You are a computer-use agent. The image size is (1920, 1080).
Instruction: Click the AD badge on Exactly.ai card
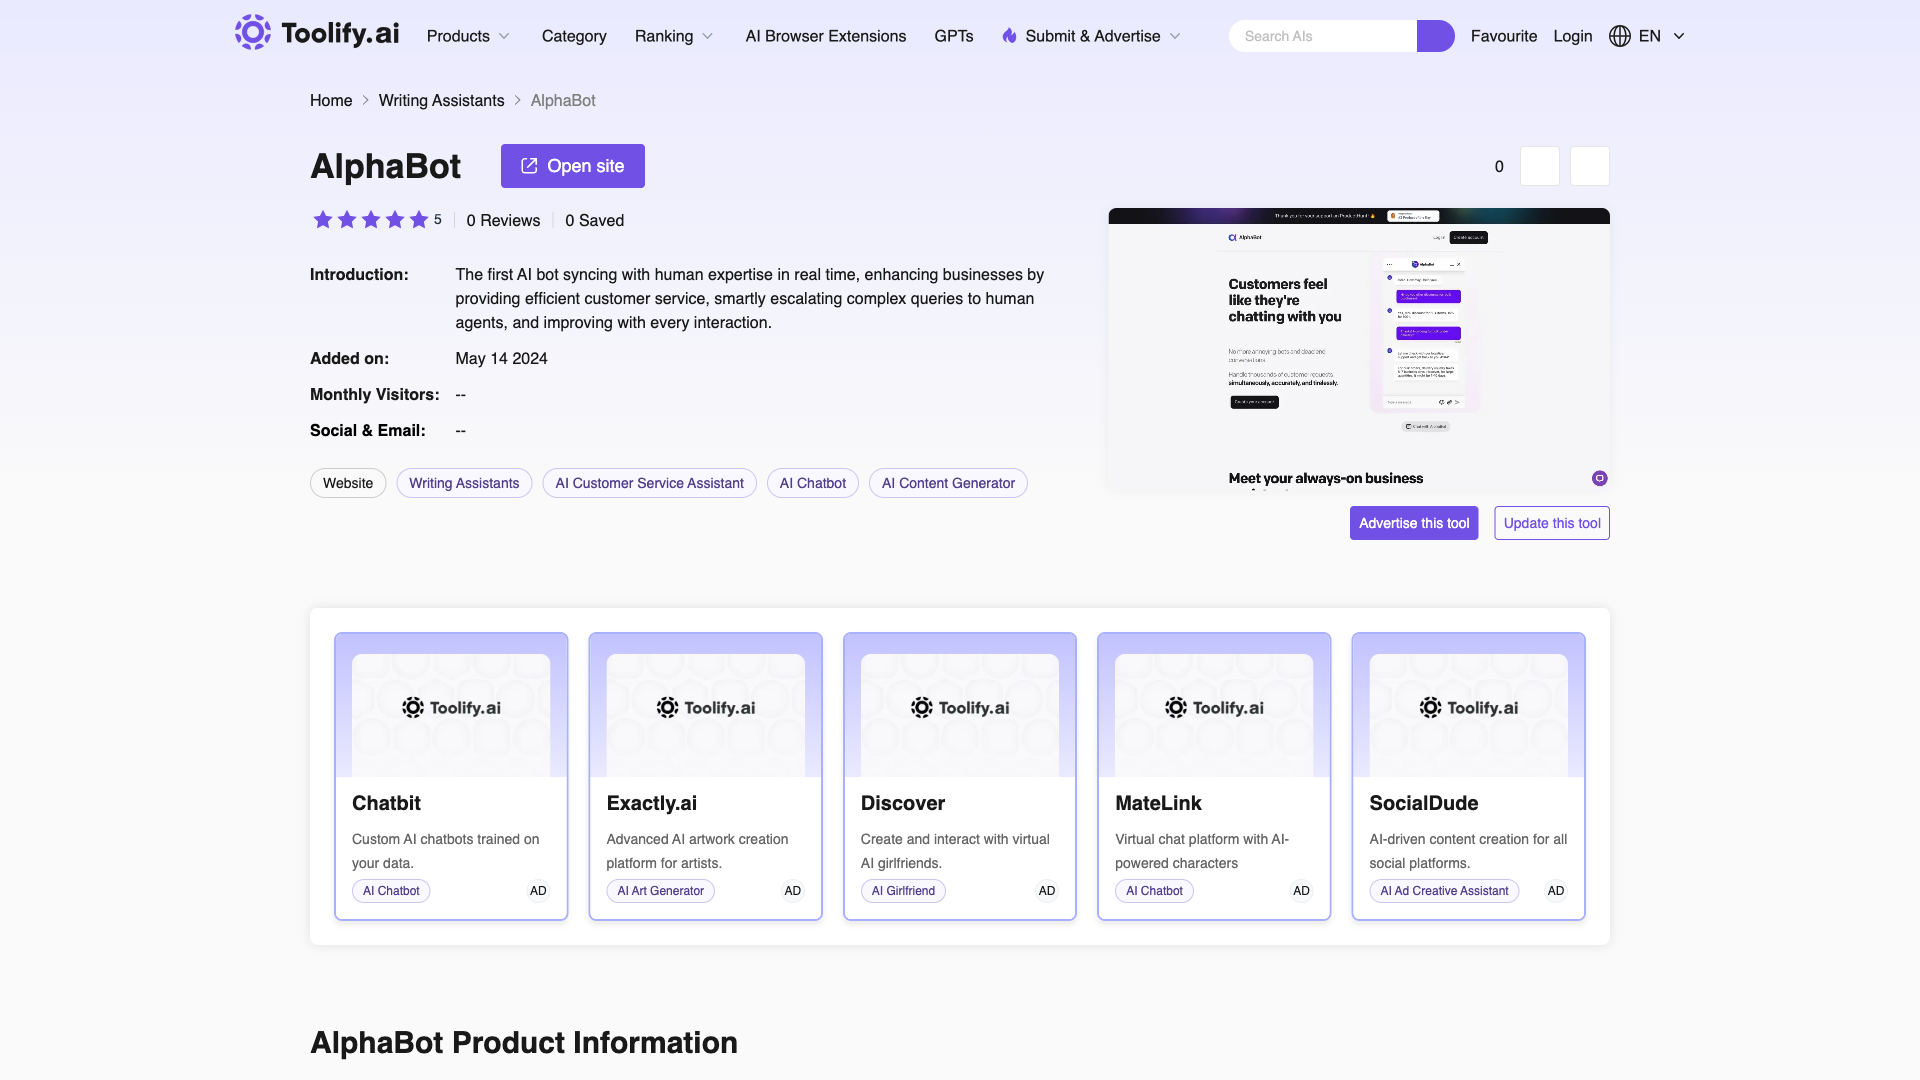click(792, 891)
